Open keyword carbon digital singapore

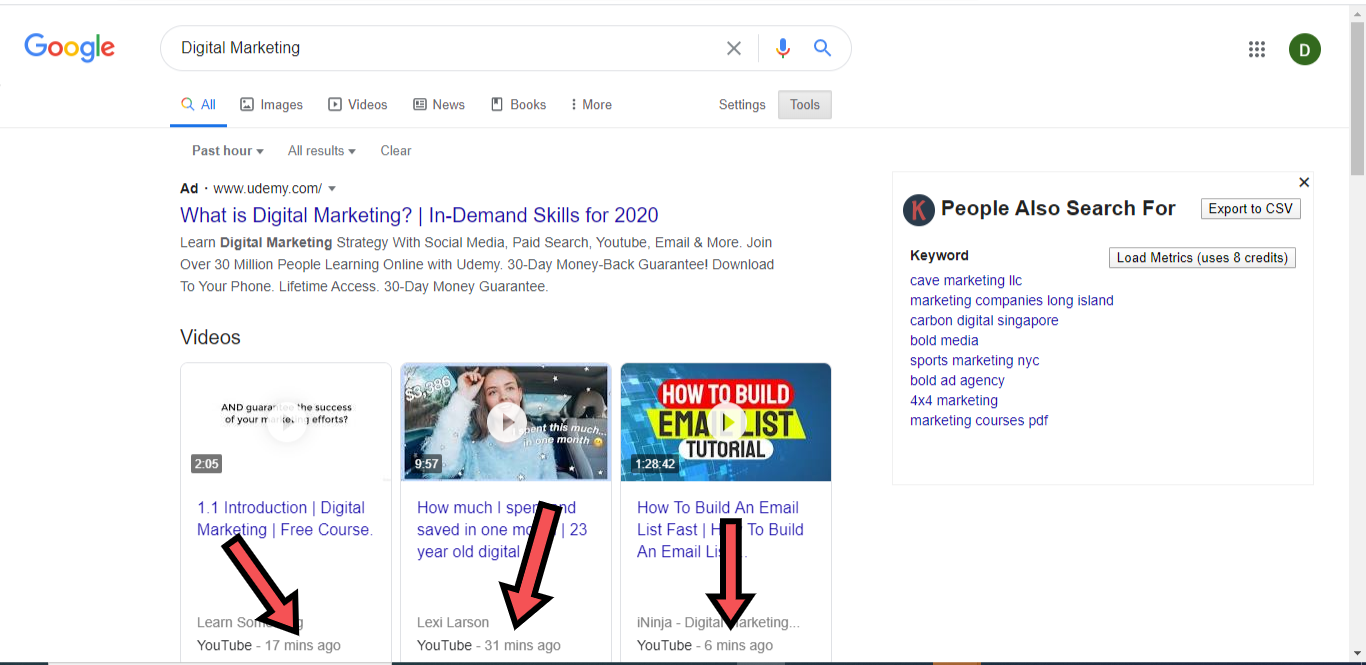pos(984,321)
